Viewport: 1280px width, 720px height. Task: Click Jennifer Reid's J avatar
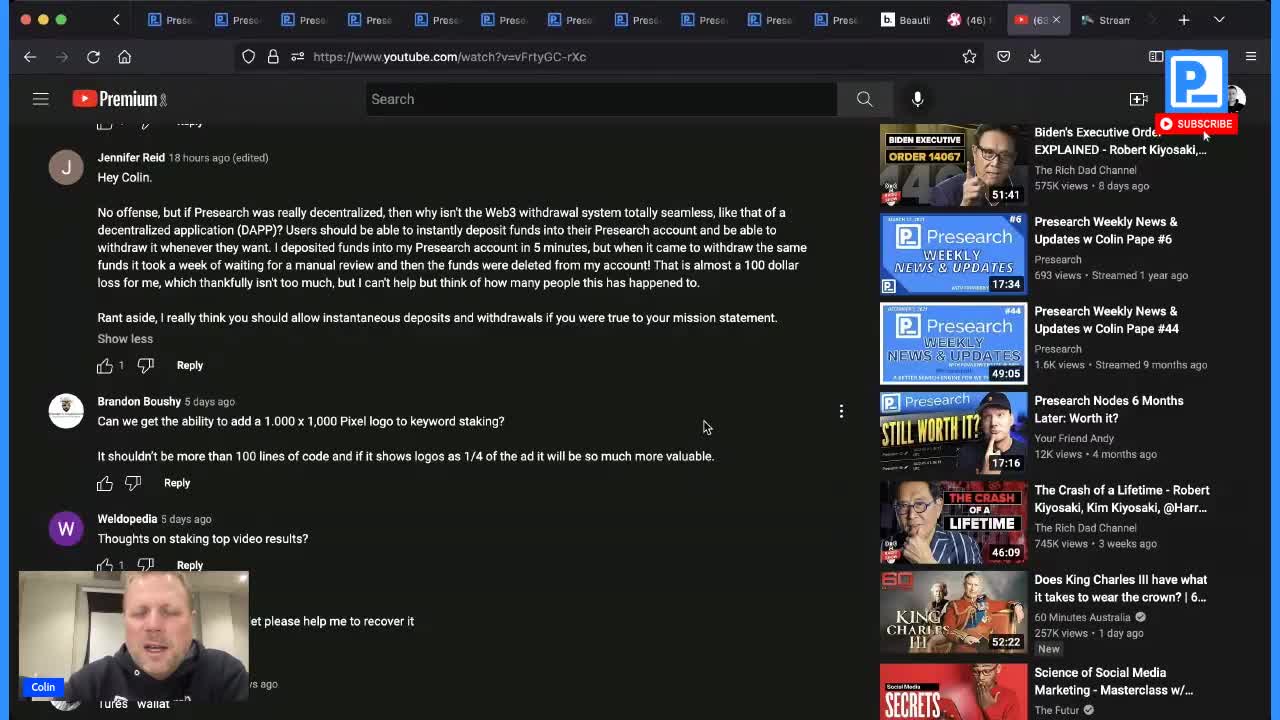click(x=66, y=167)
